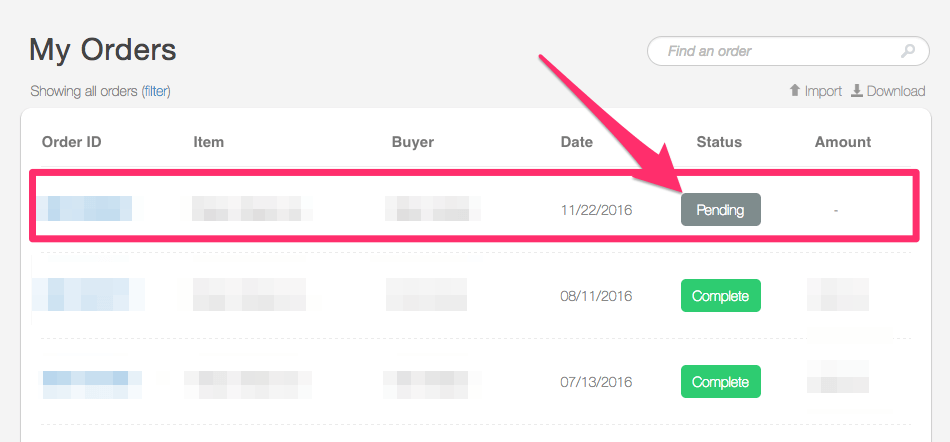Sort by Order ID column header

tap(71, 142)
